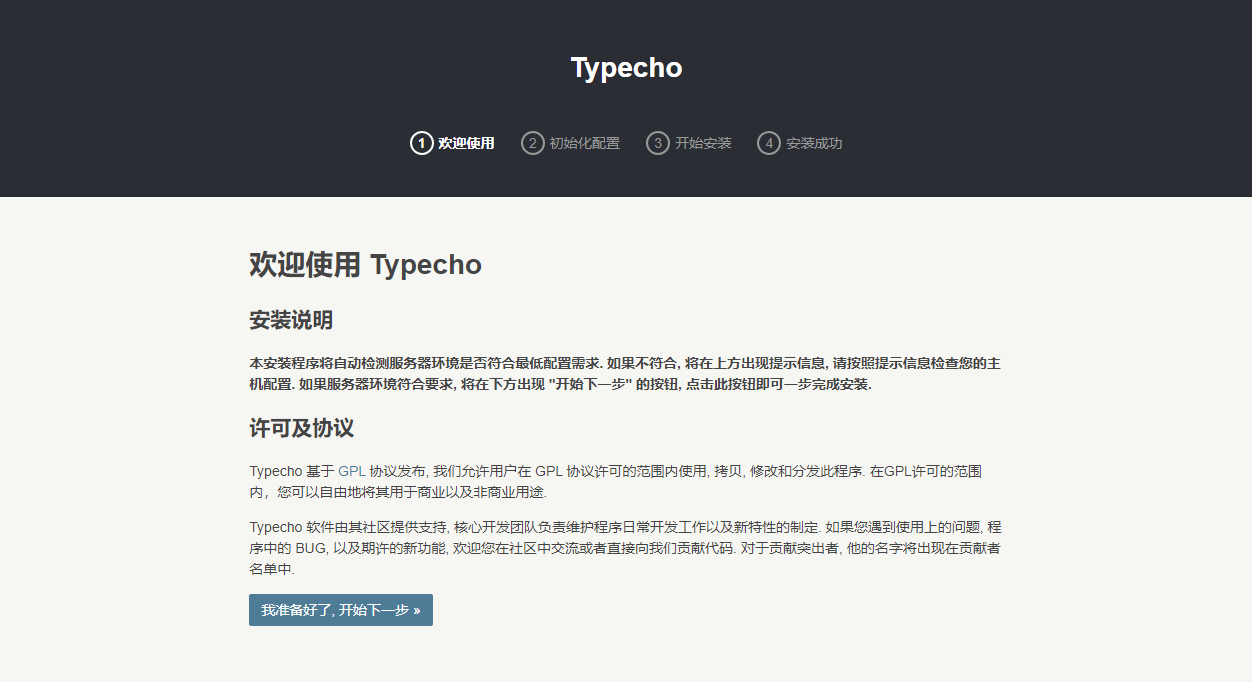Viewport: 1252px width, 682px height.
Task: Click the 许可及协议 heading
Action: 301,429
